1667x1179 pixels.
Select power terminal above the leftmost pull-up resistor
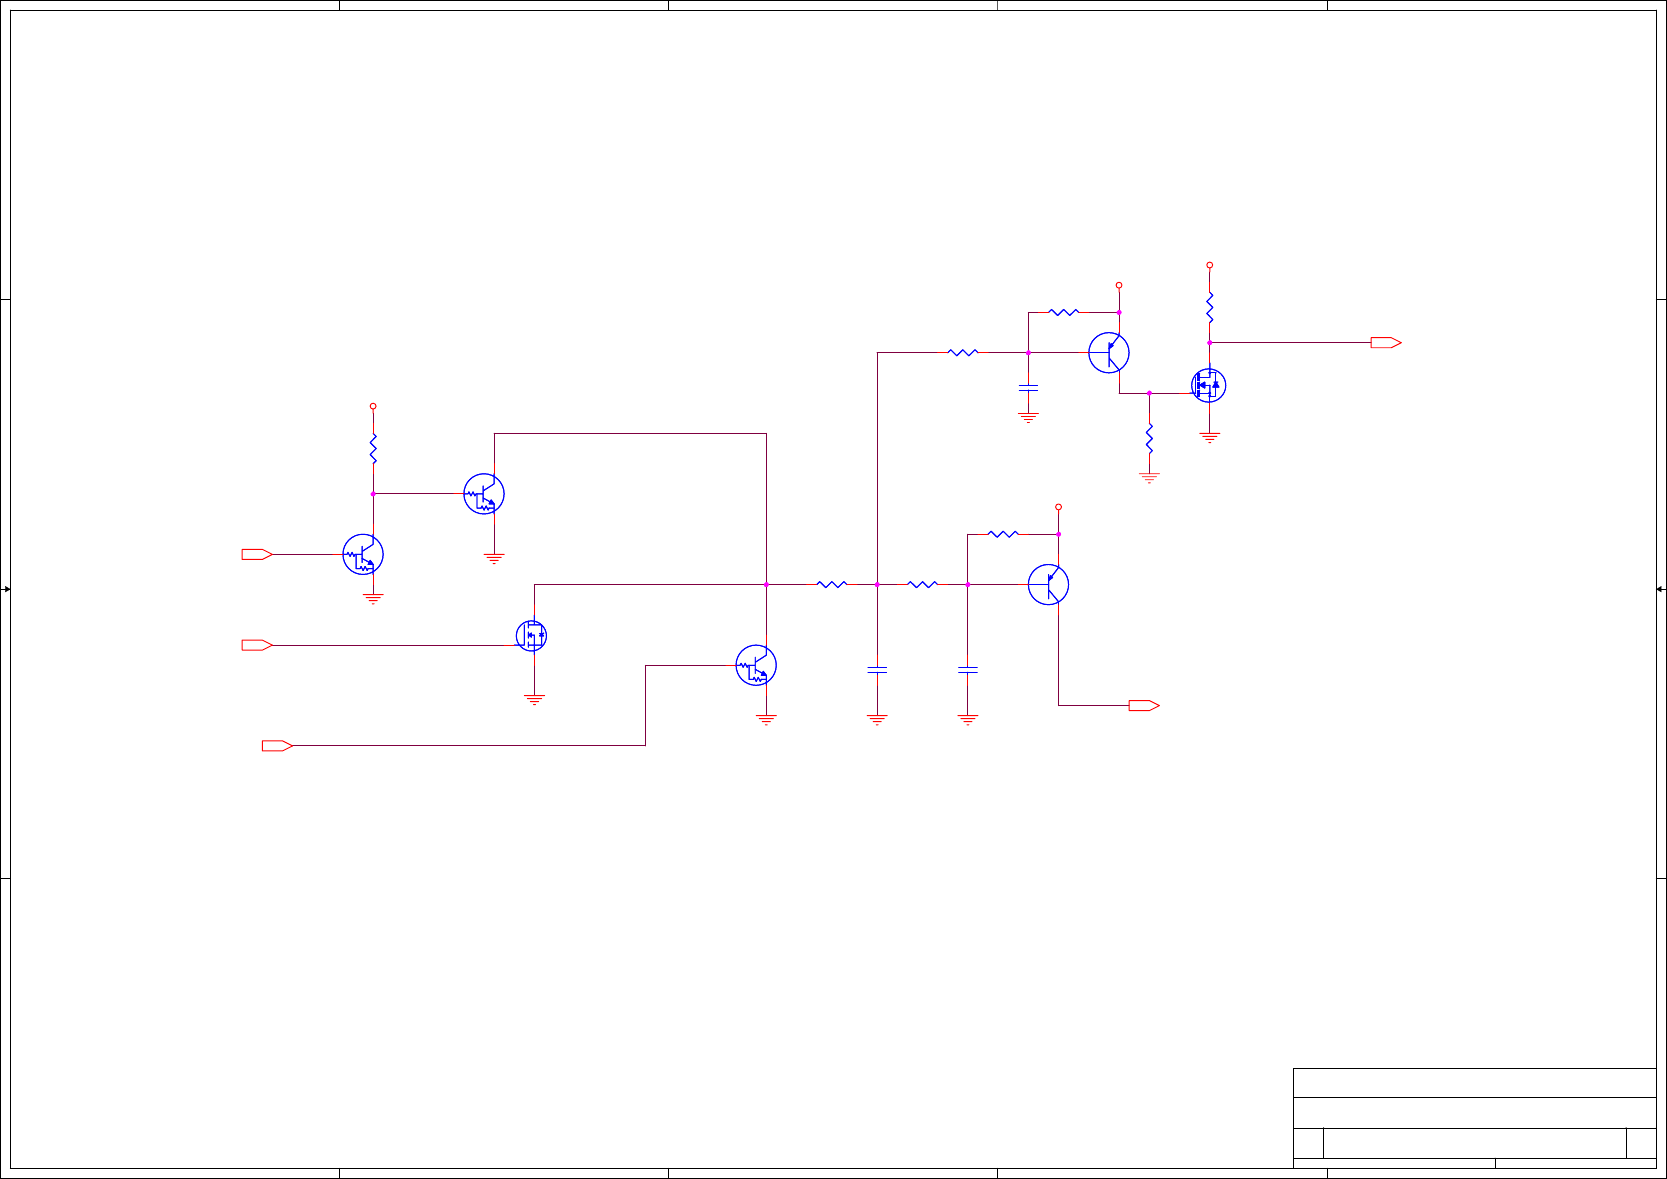click(x=373, y=407)
